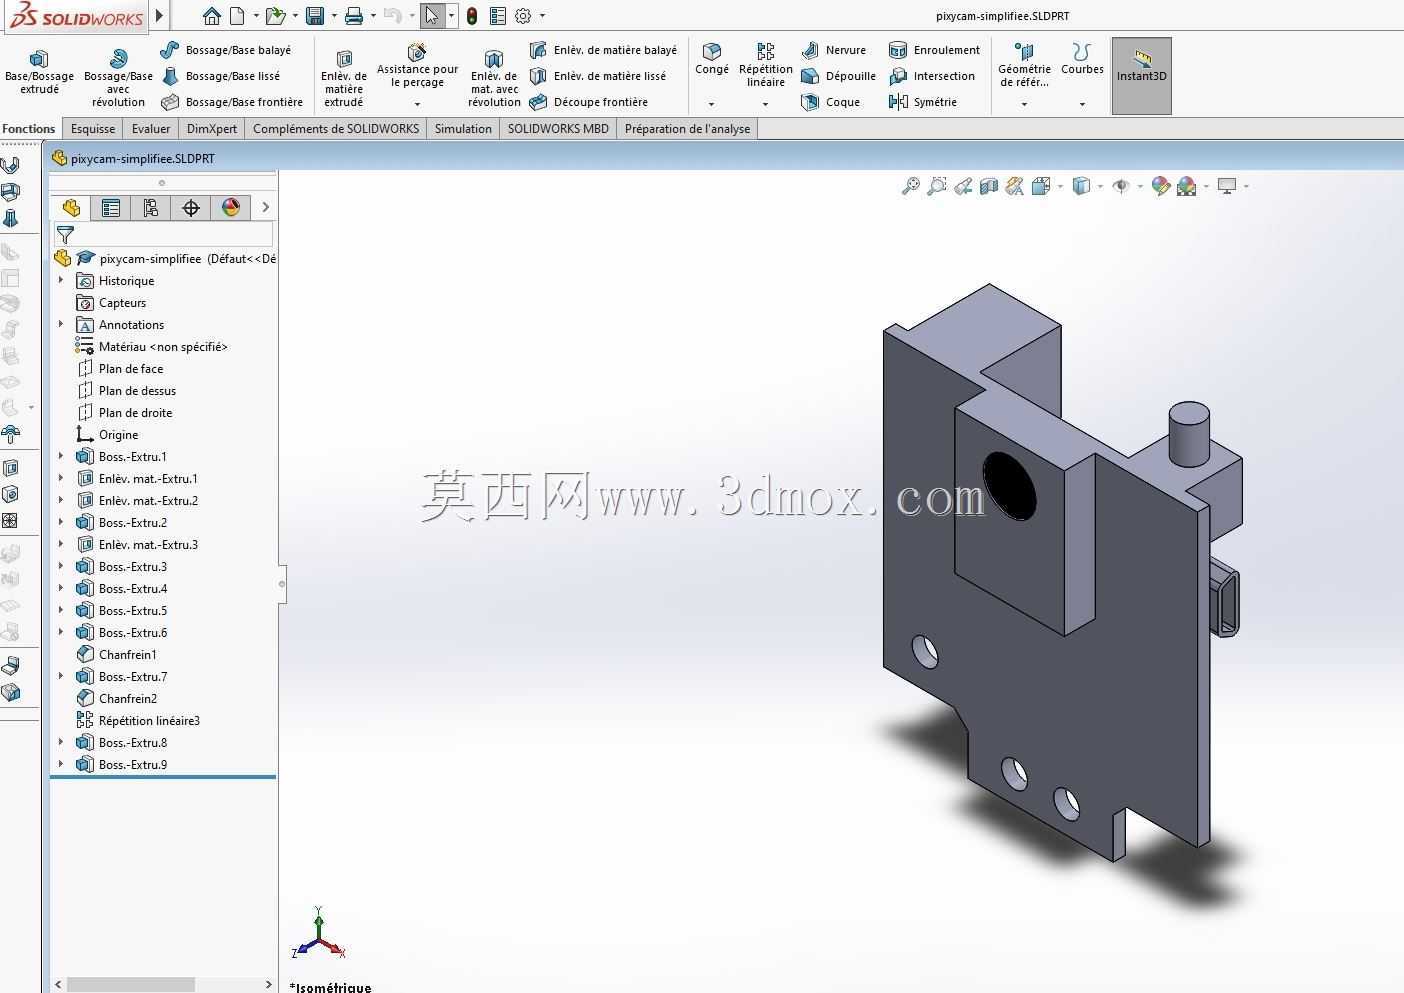Open the DisplayManager color sphere tab
Screen dimensions: 1404x993
(x=231, y=207)
